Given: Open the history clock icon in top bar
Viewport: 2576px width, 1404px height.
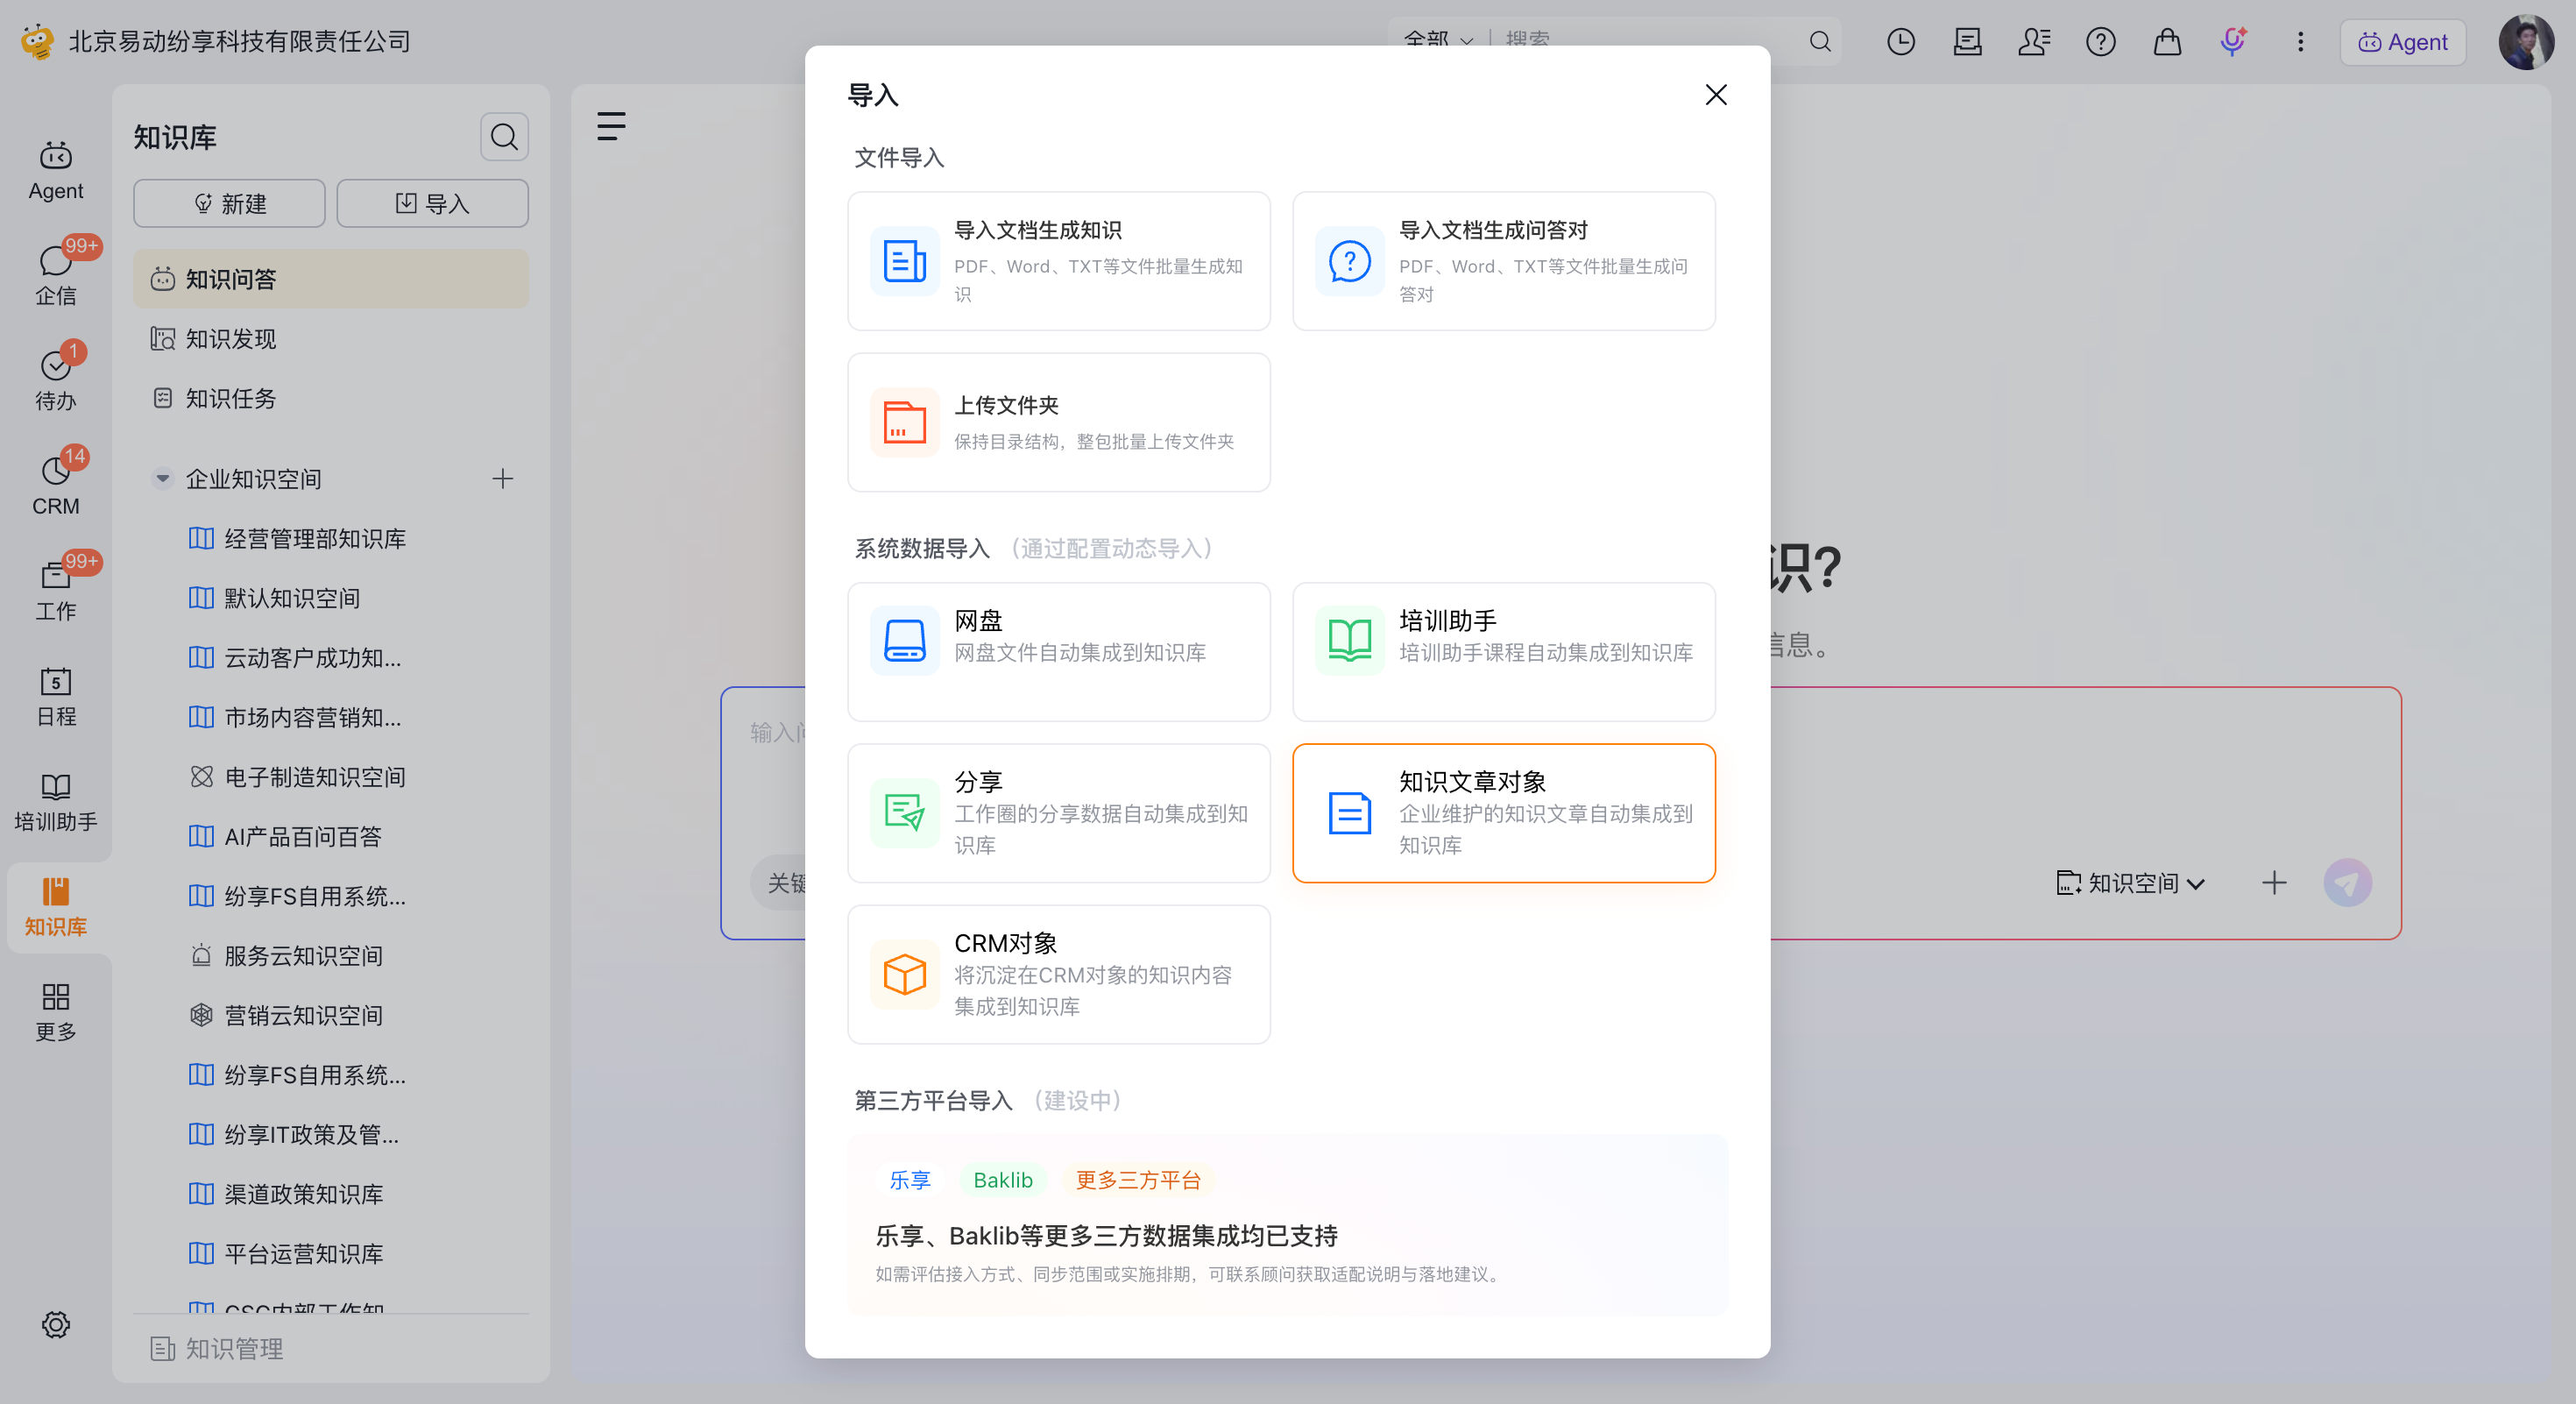Looking at the screenshot, I should click(x=1900, y=41).
